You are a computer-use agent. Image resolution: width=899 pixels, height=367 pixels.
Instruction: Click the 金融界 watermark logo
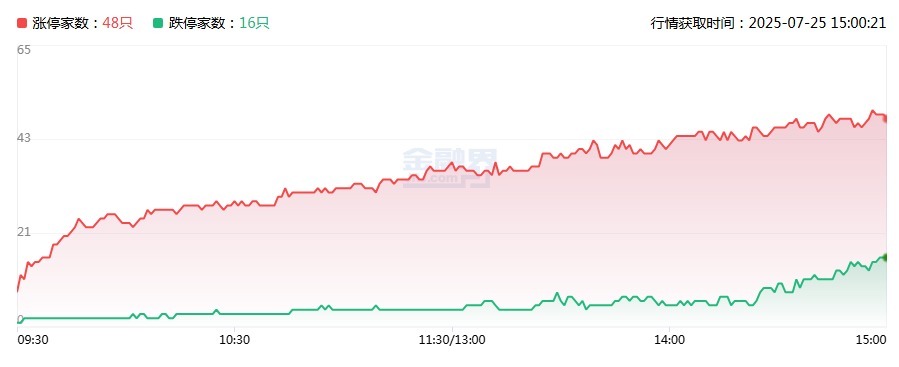point(450,167)
